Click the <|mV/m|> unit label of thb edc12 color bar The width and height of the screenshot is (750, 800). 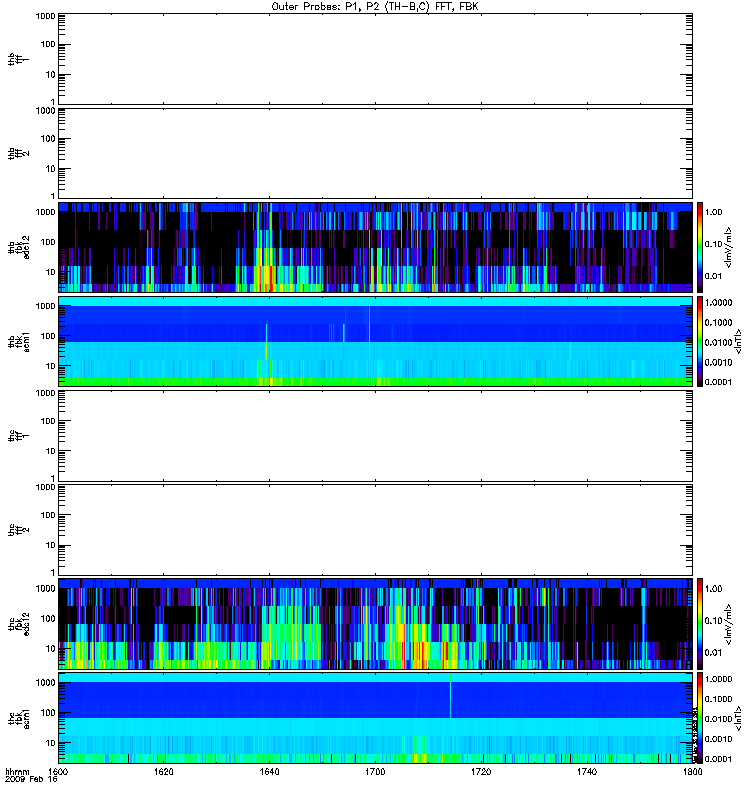click(x=729, y=247)
